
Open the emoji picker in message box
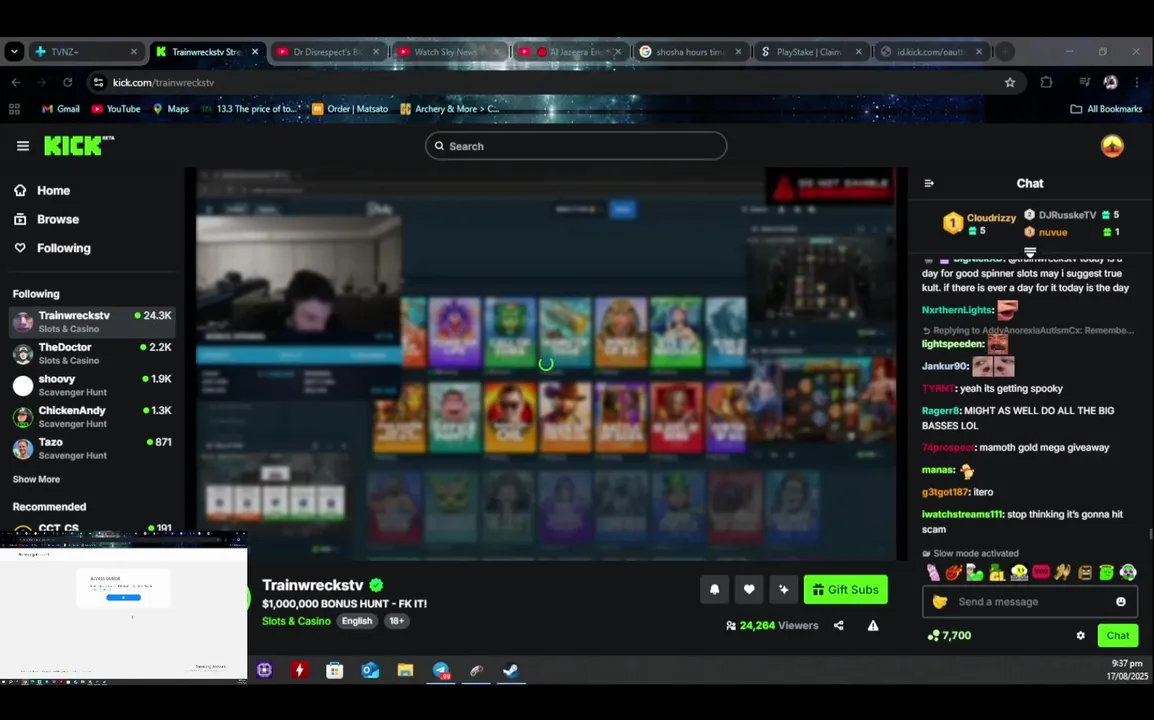coord(1121,601)
